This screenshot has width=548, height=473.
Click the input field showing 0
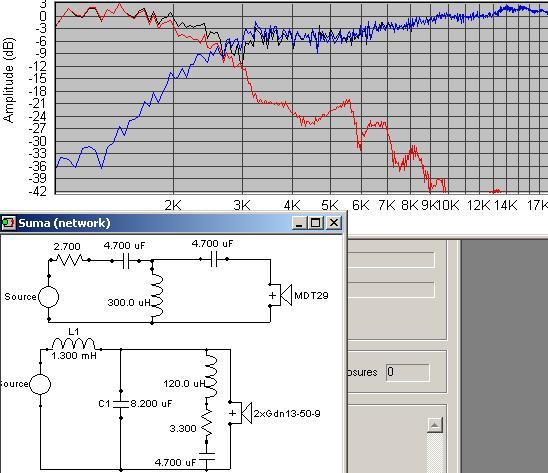[x=408, y=372]
